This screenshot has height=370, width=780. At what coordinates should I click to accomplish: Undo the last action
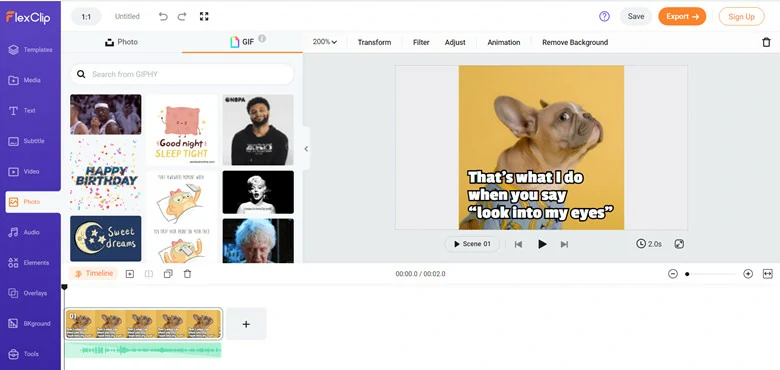point(163,16)
